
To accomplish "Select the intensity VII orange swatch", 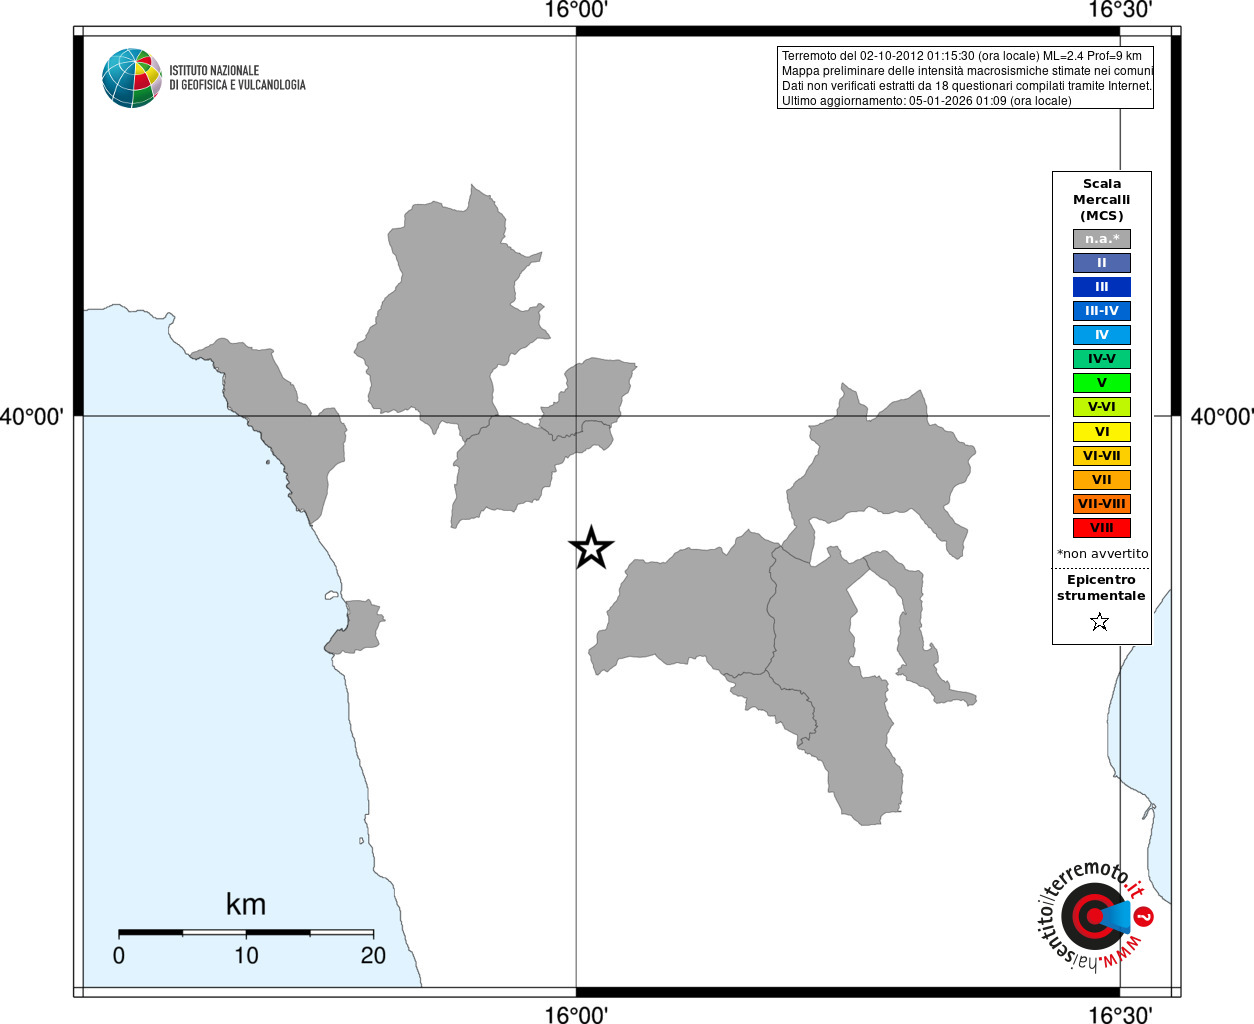I will click(1102, 480).
